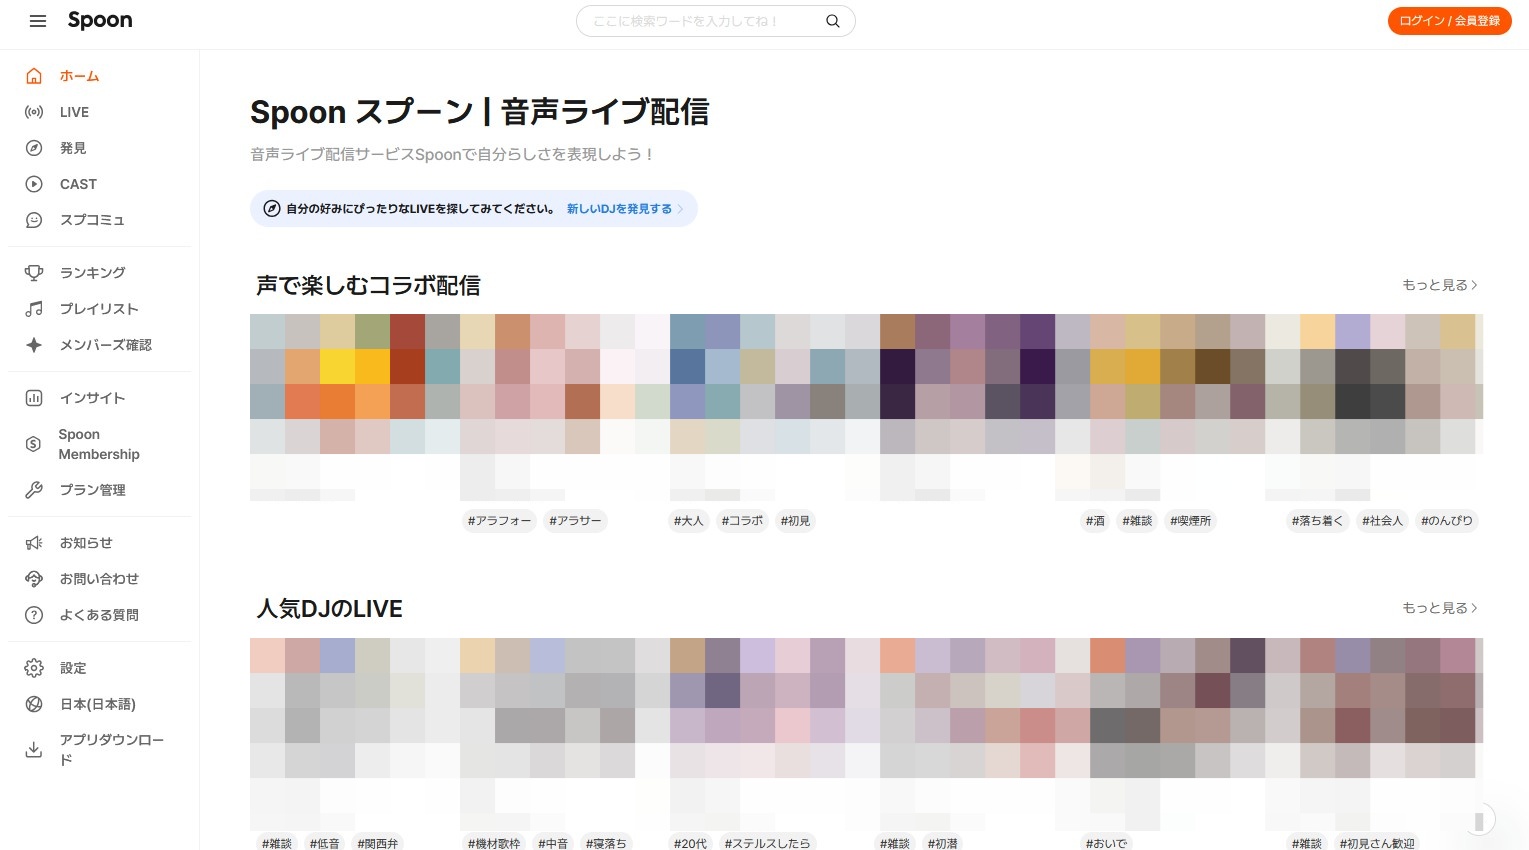
Task: Click the 設定 gear icon
Action: click(34, 668)
